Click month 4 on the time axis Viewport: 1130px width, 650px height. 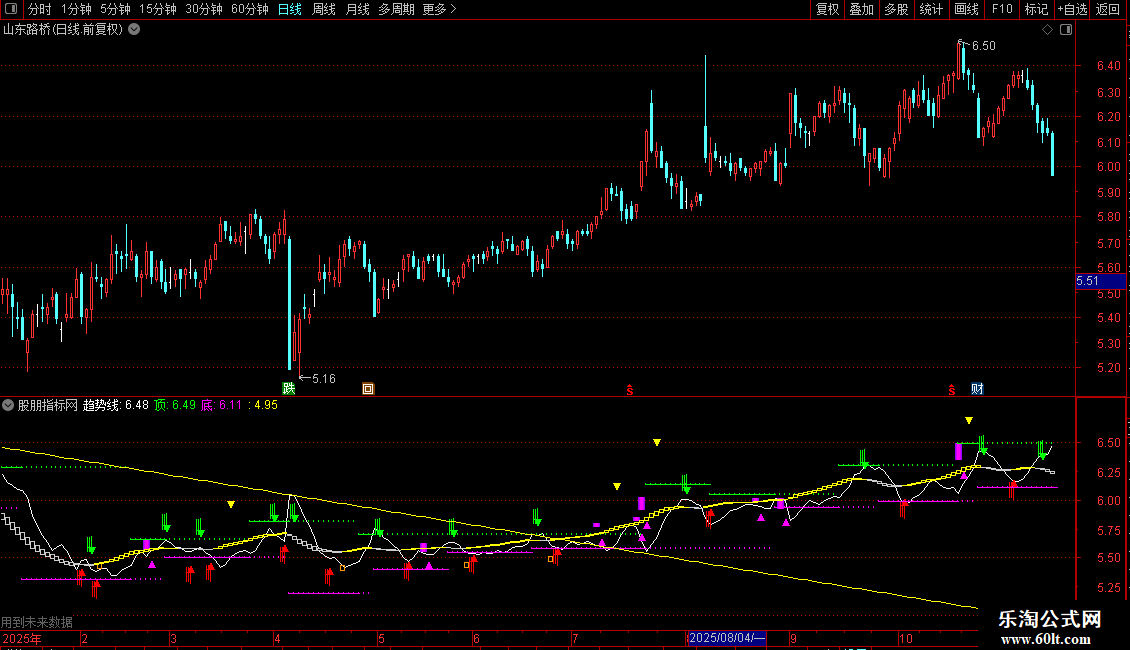coord(277,638)
